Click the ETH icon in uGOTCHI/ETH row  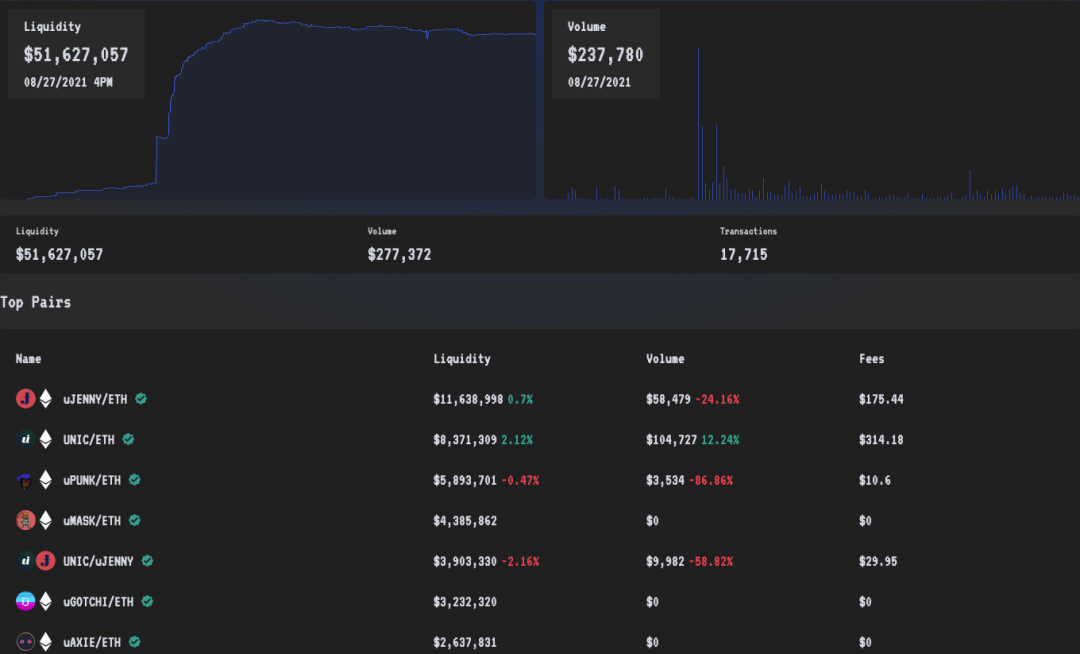[45, 602]
